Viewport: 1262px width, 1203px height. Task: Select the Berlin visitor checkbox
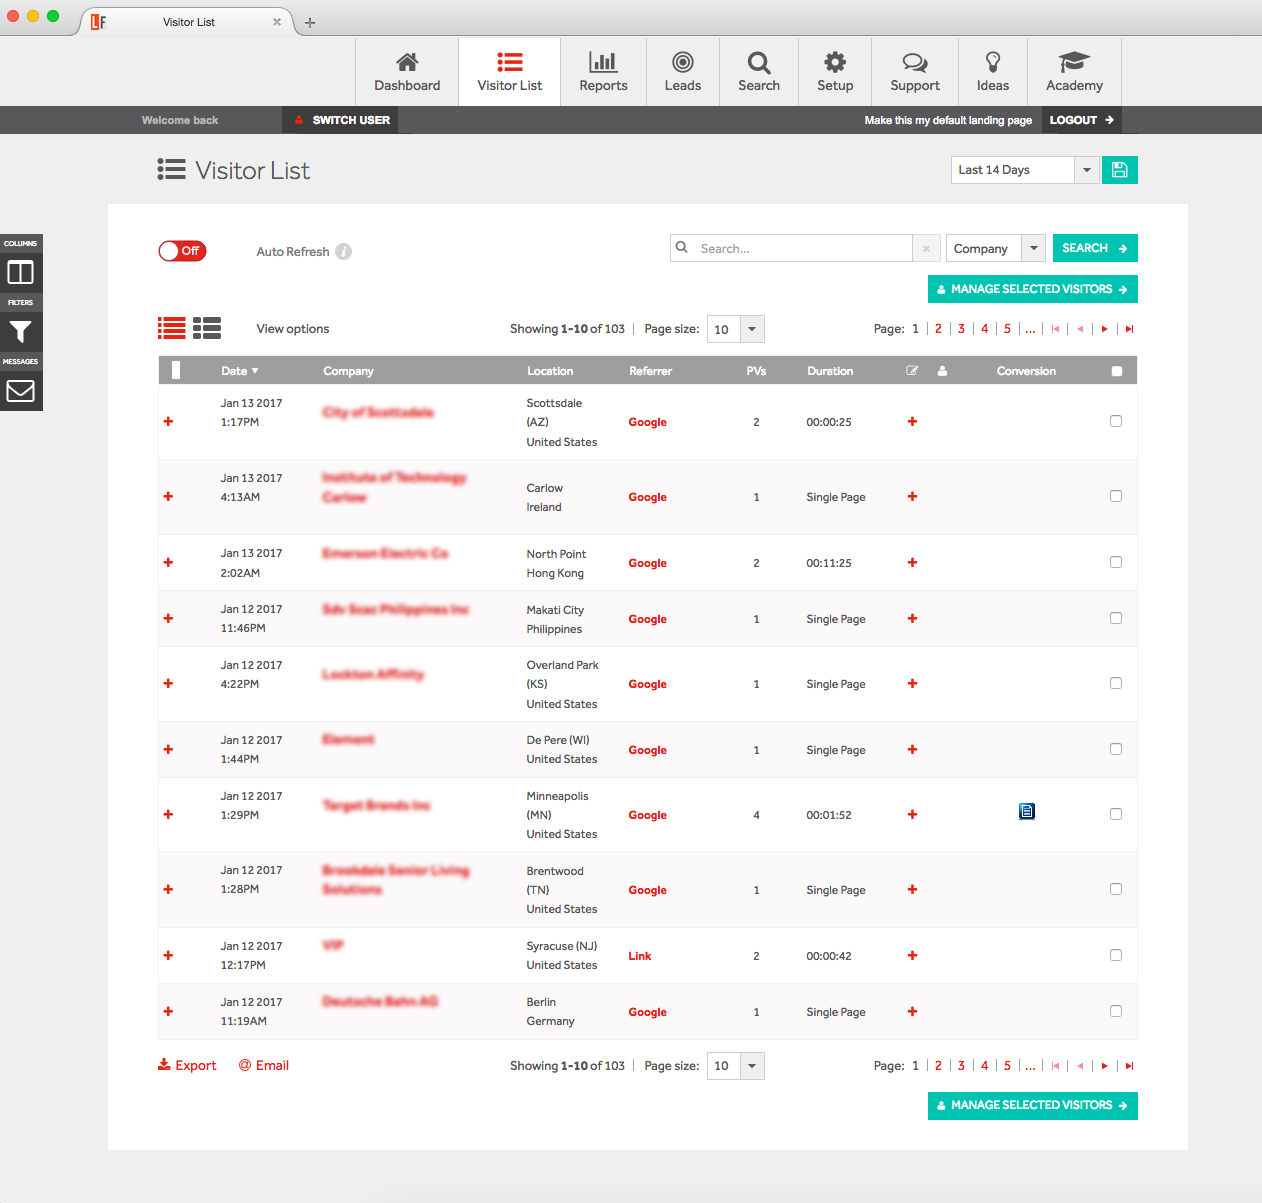click(1116, 1011)
